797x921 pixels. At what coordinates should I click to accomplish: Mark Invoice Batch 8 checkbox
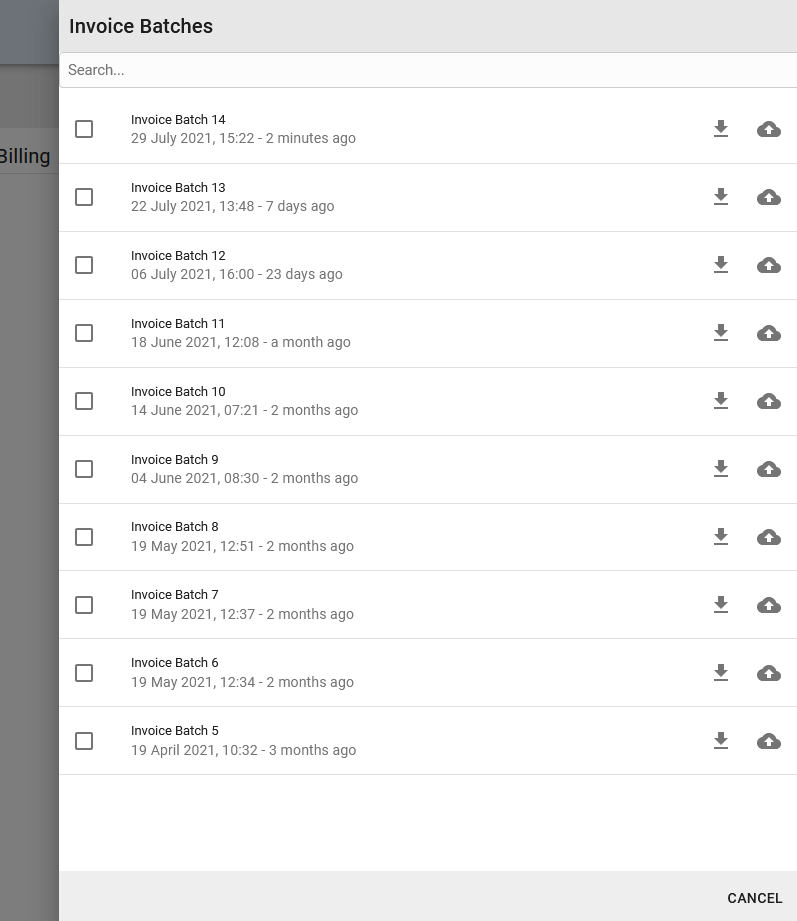[x=84, y=537]
